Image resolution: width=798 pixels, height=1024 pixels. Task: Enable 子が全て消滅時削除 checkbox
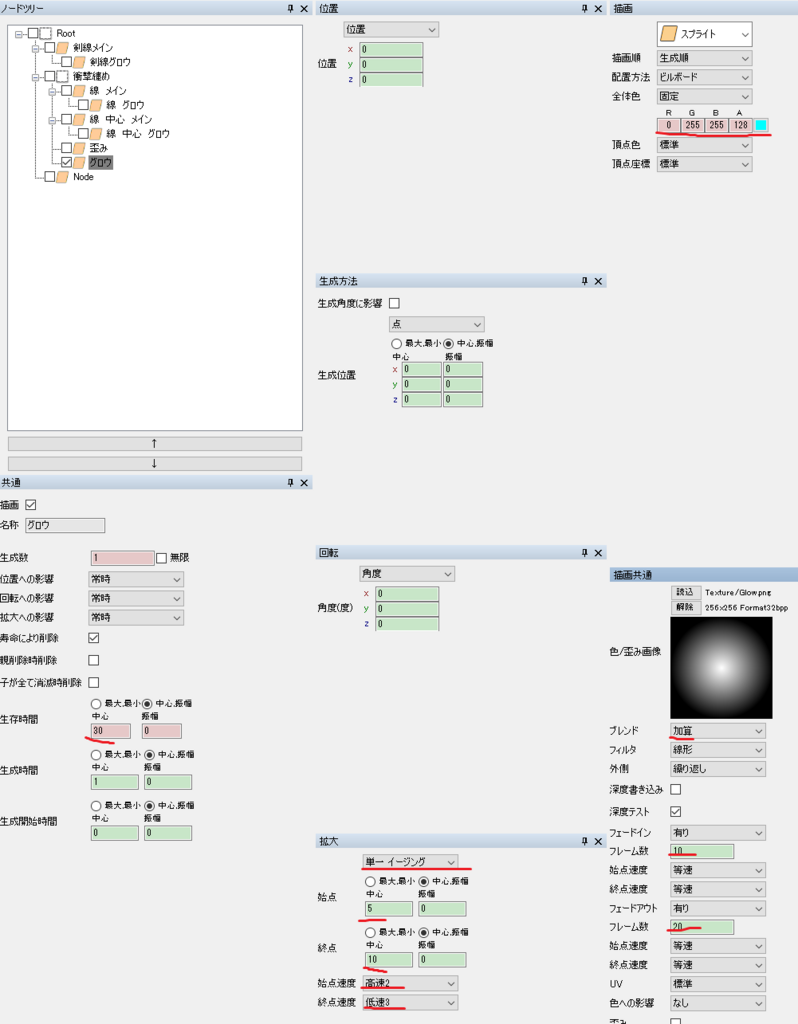(x=93, y=682)
